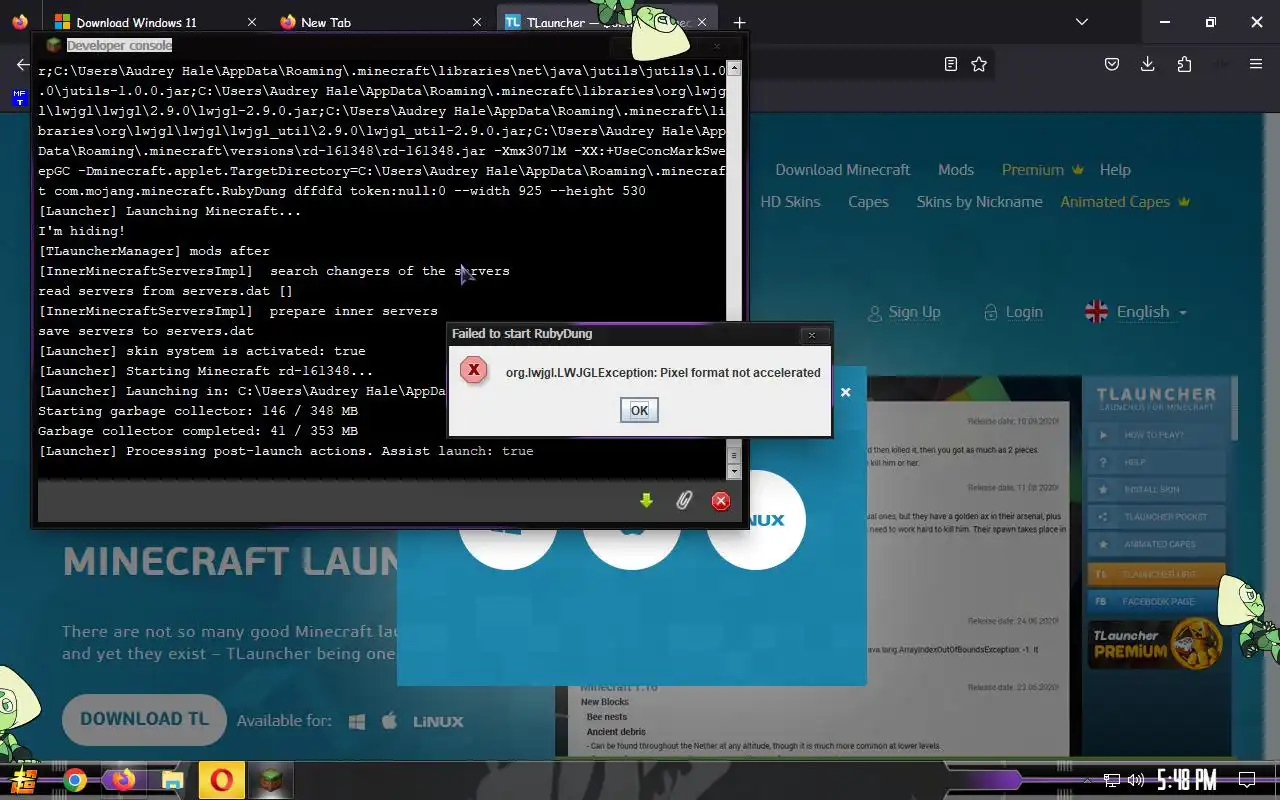Open the Pocket save icon

point(1111,64)
